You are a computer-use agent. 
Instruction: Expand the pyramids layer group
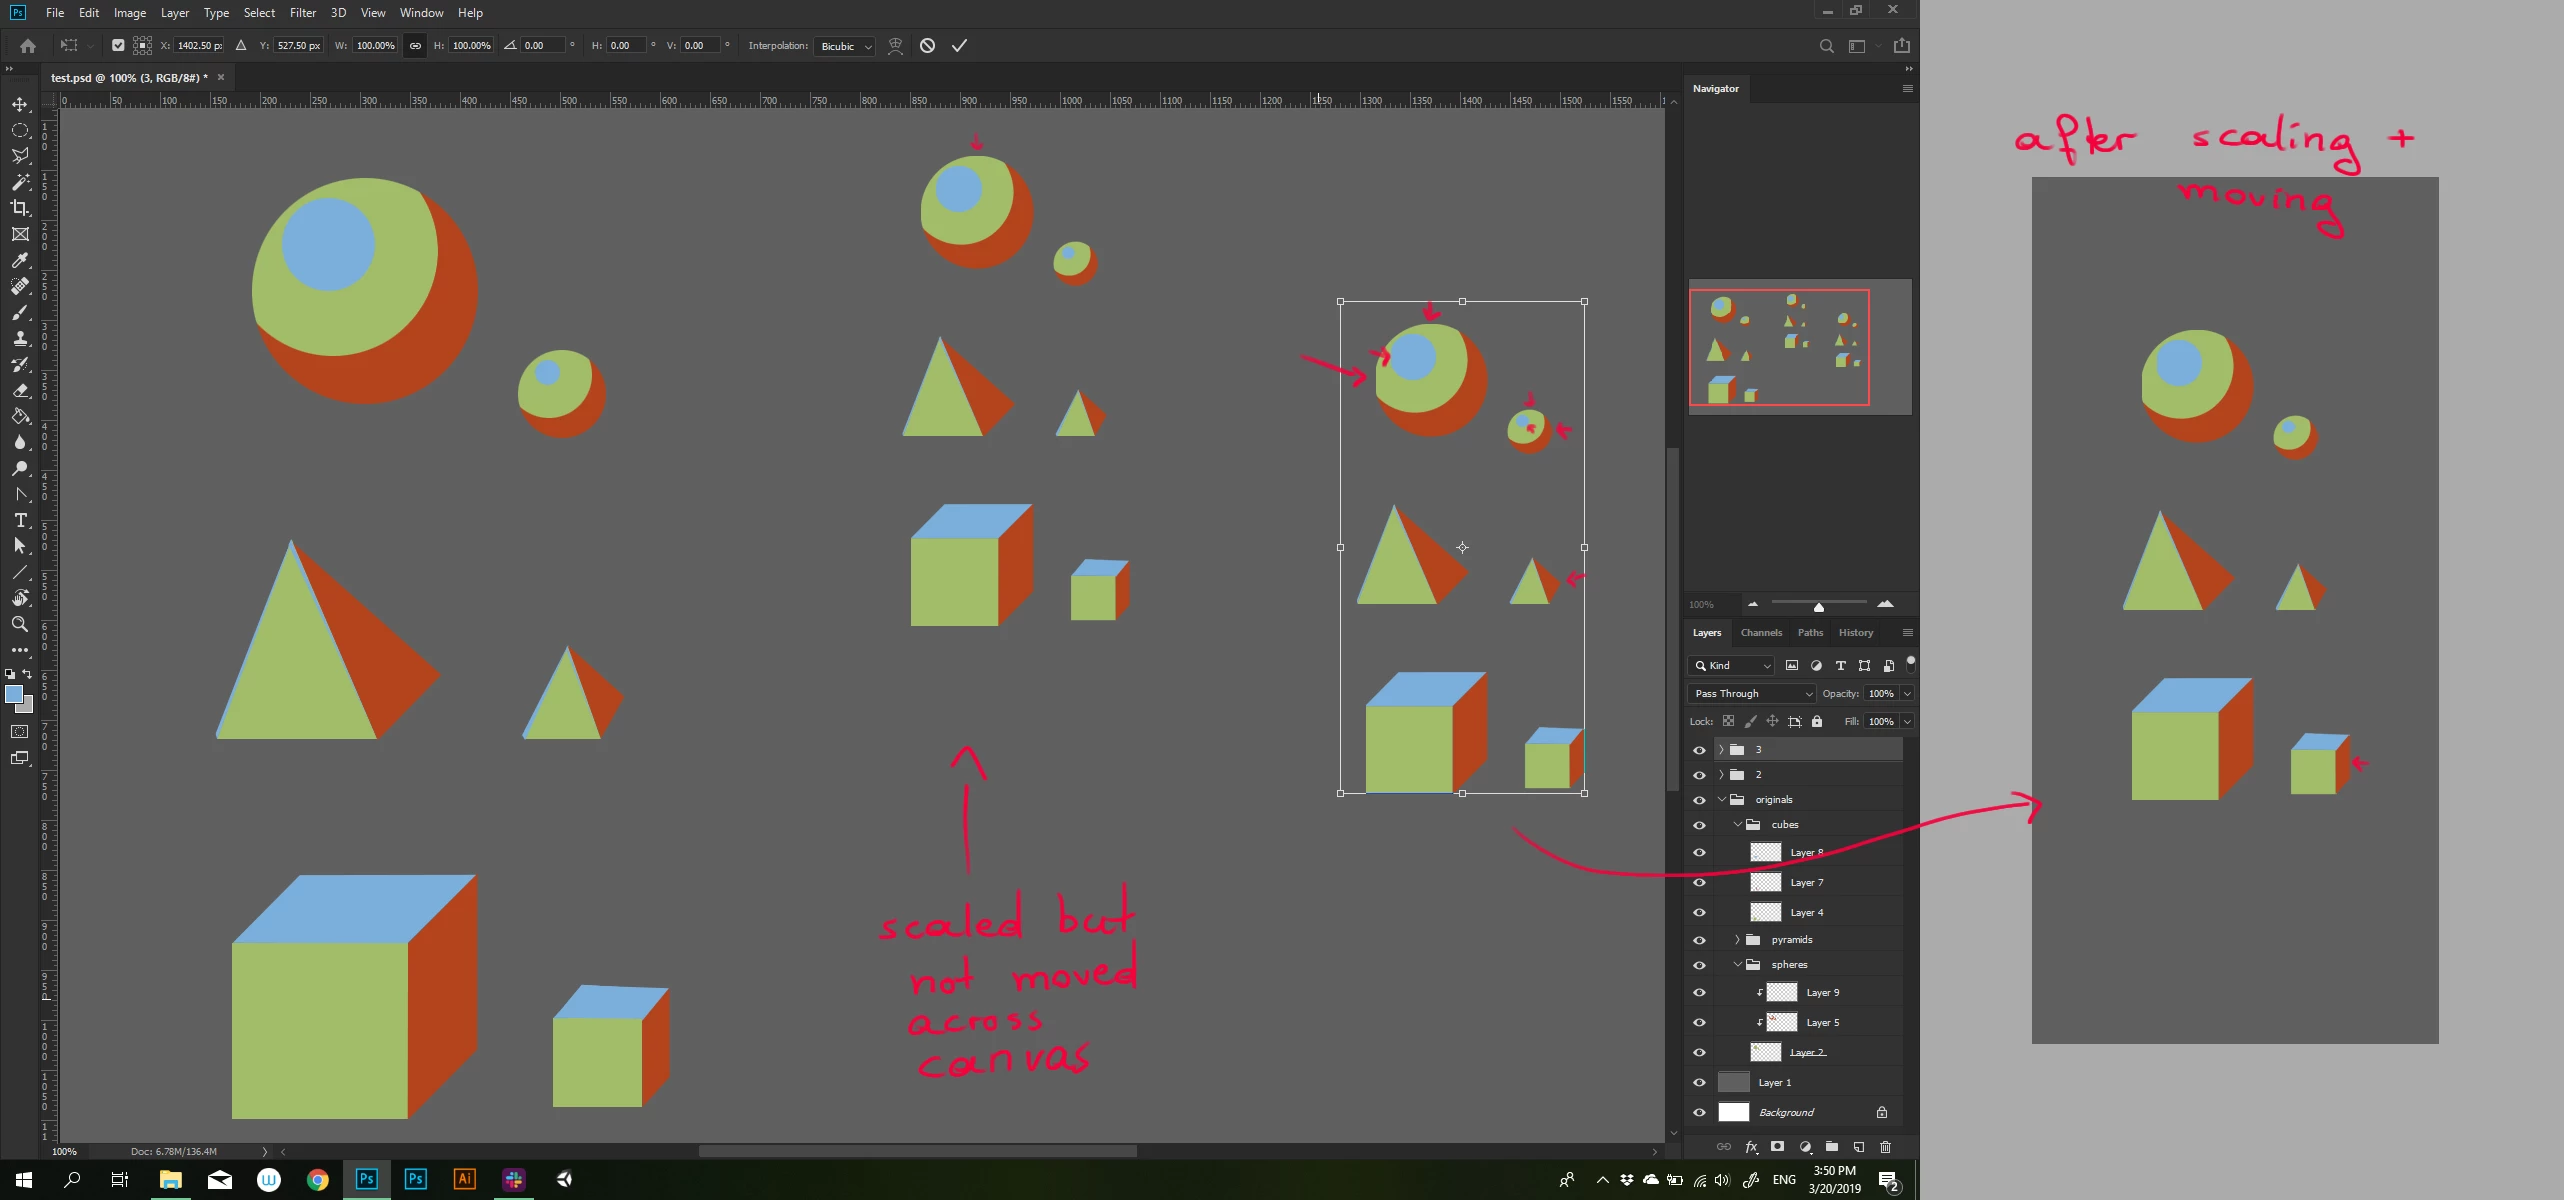(1738, 939)
